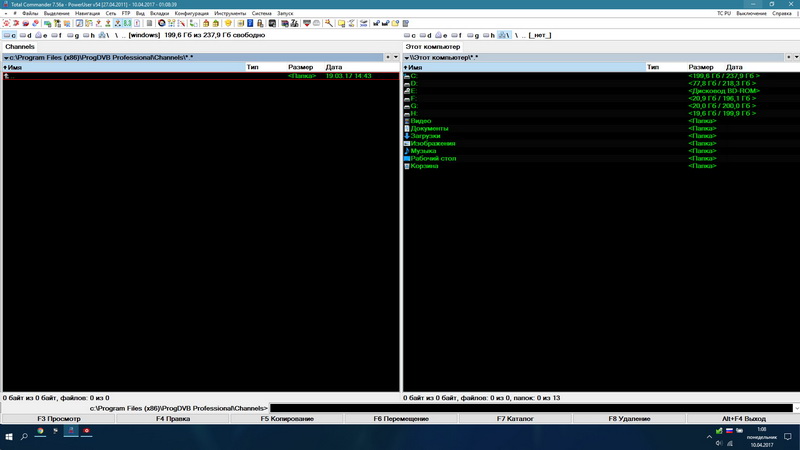
Task: Select drive c in left panel
Action: pyautogui.click(x=11, y=35)
